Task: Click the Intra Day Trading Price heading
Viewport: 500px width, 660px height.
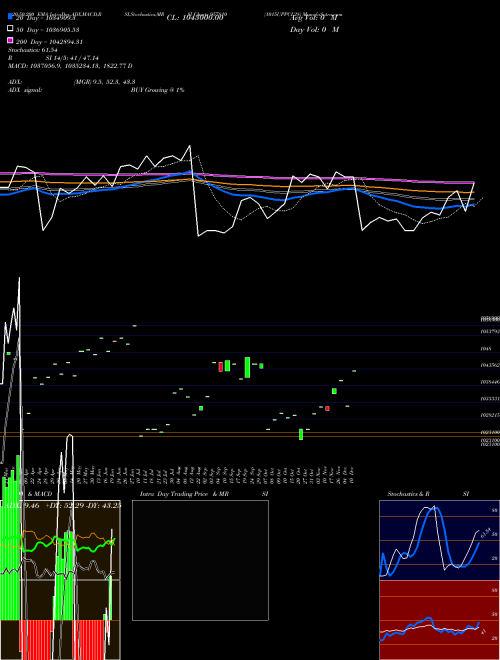Action: click(x=204, y=494)
